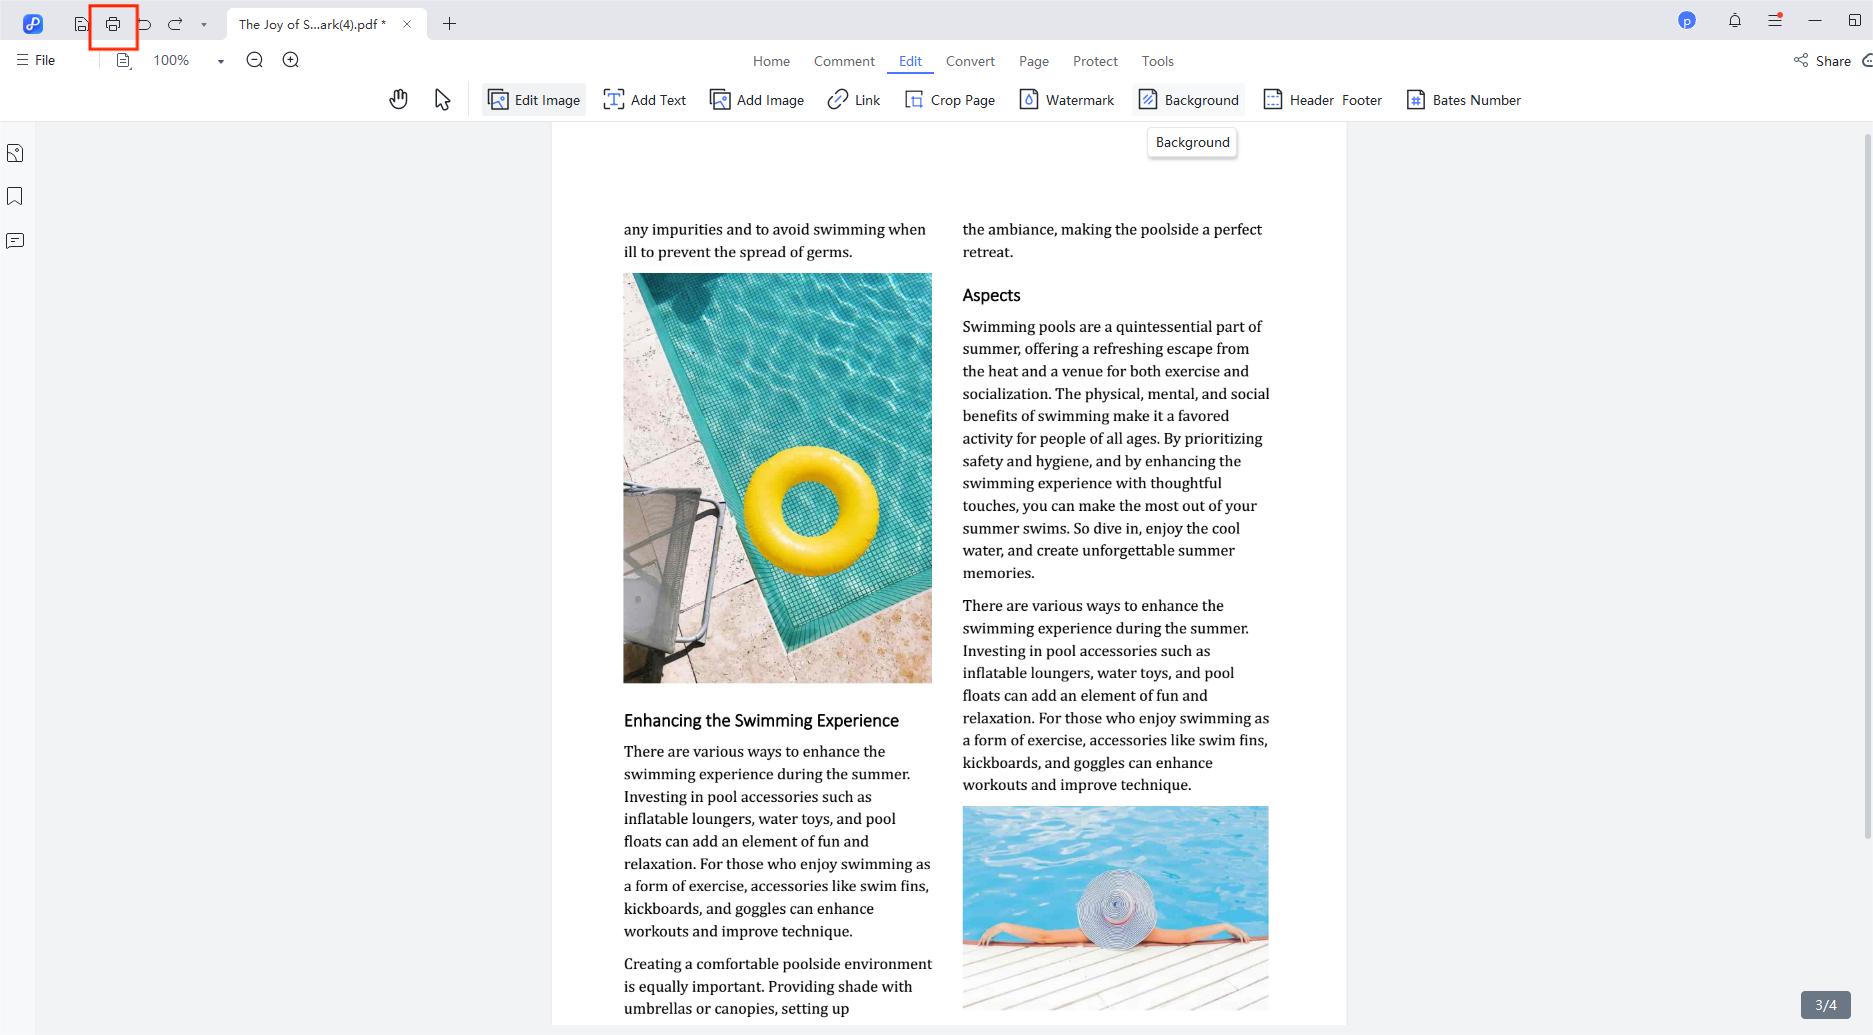This screenshot has width=1873, height=1035.
Task: Zoom out with the minus magnifier
Action: click(x=255, y=60)
